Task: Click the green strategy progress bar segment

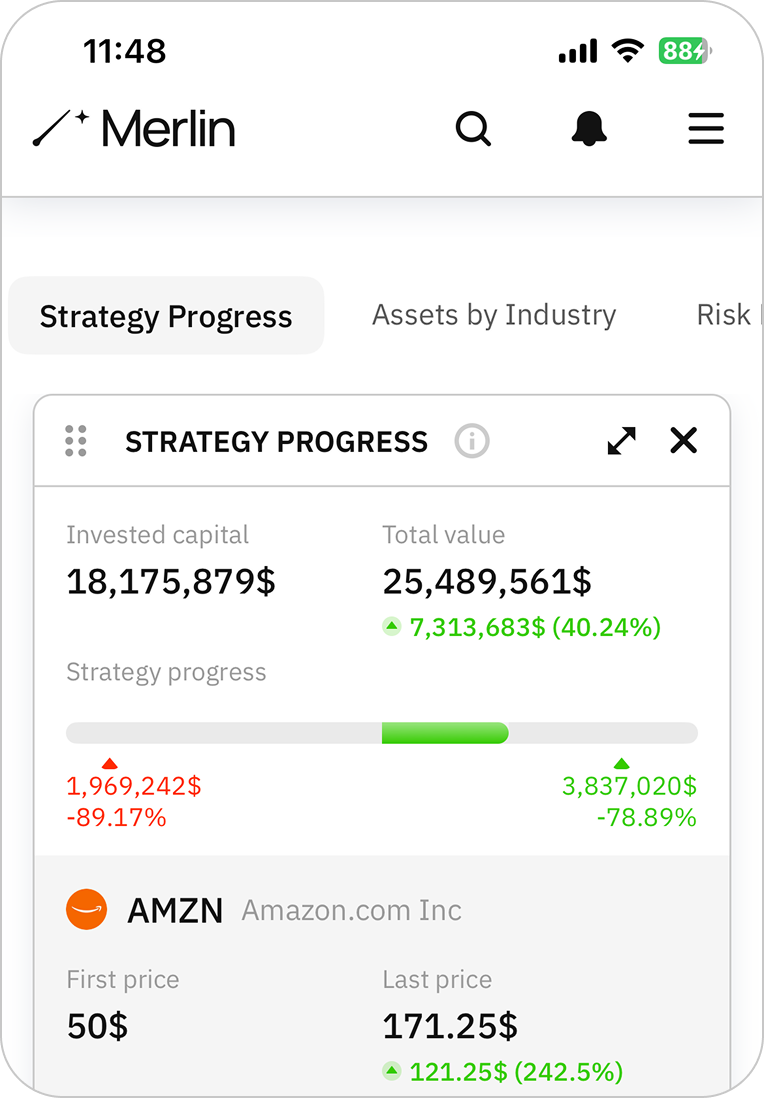Action: (x=445, y=733)
